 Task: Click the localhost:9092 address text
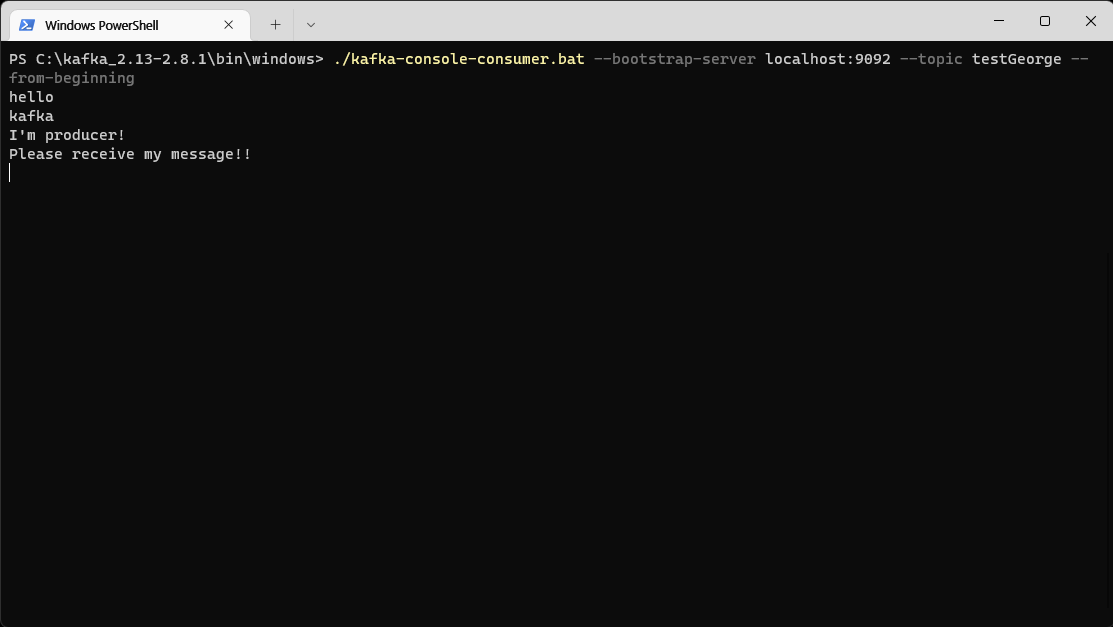[828, 59]
